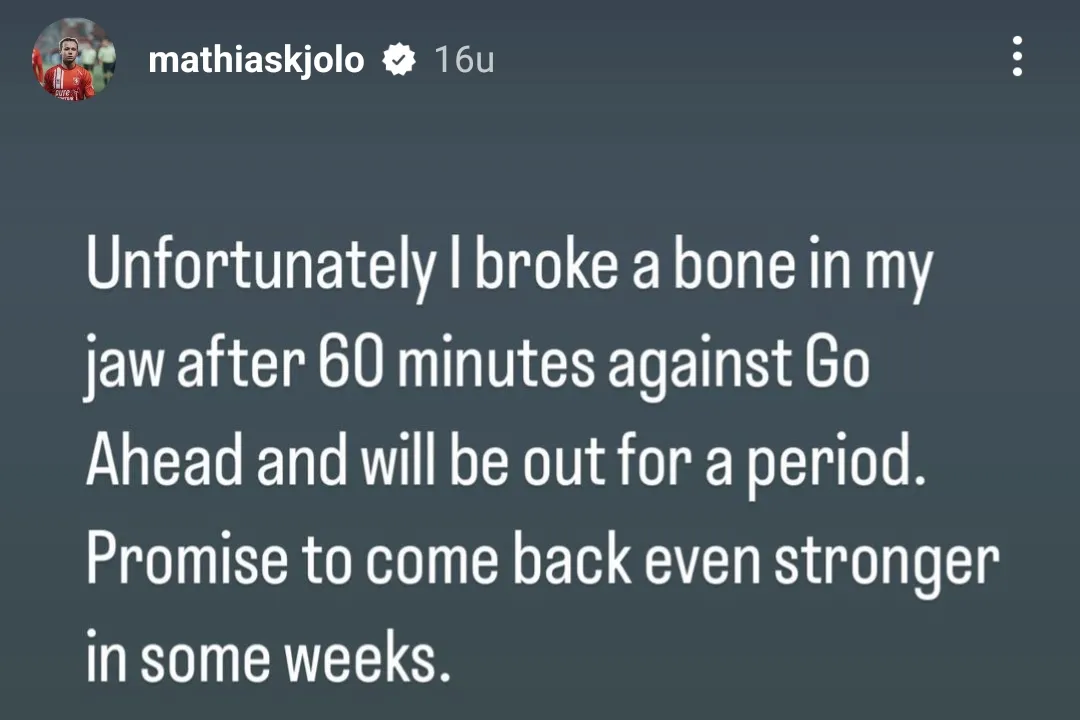Viewport: 1080px width, 720px height.
Task: Tap the line 'in some weeks.'
Action: 270,655
